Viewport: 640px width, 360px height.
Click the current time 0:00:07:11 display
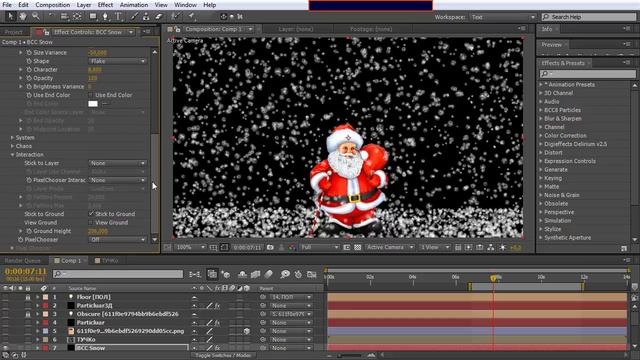(25, 271)
